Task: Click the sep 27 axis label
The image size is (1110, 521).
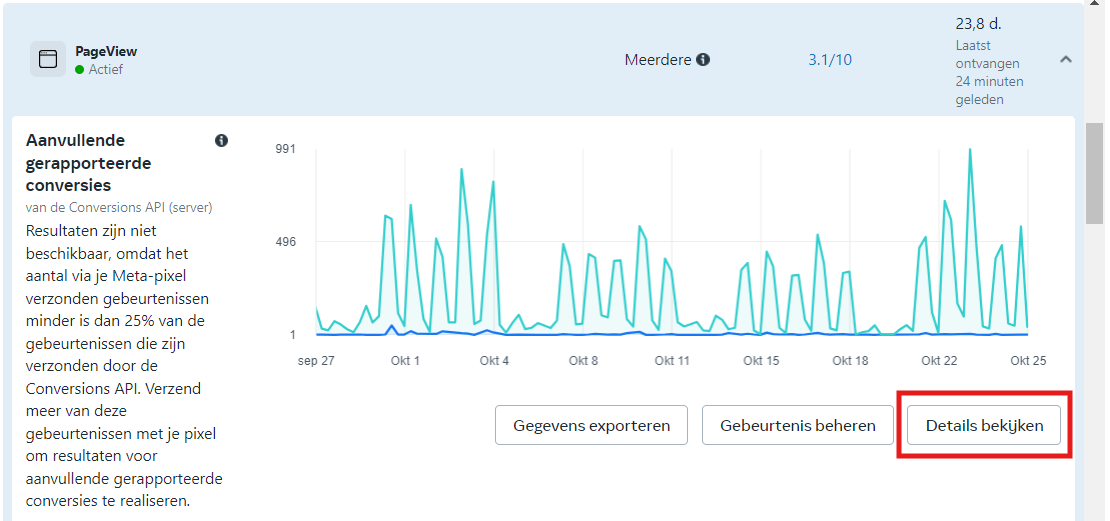Action: click(316, 360)
